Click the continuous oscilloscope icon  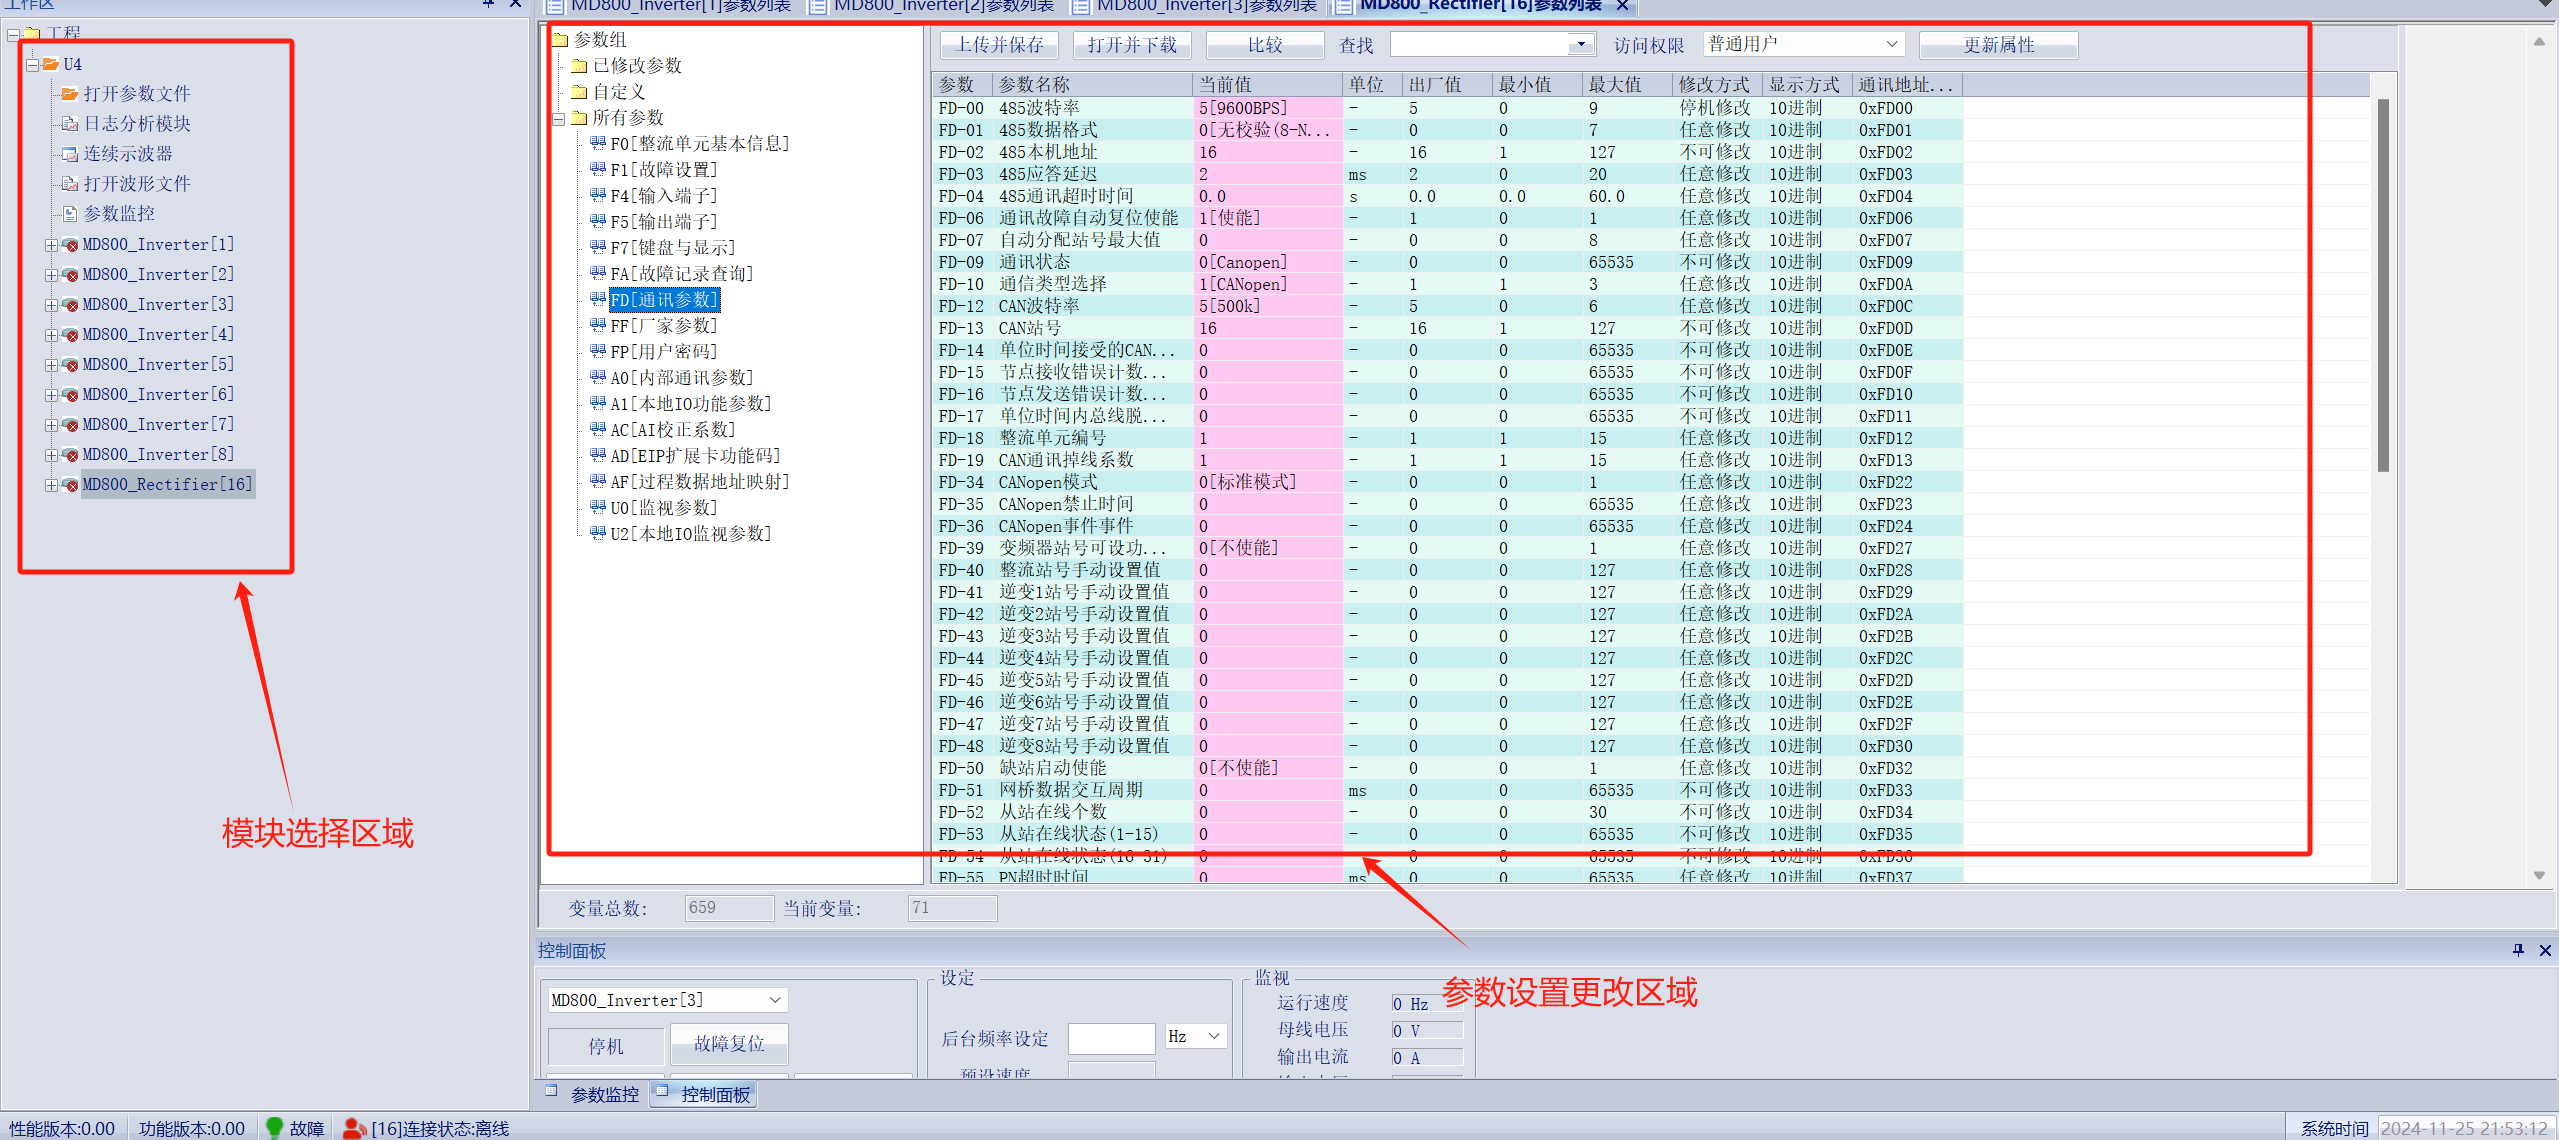(x=69, y=154)
